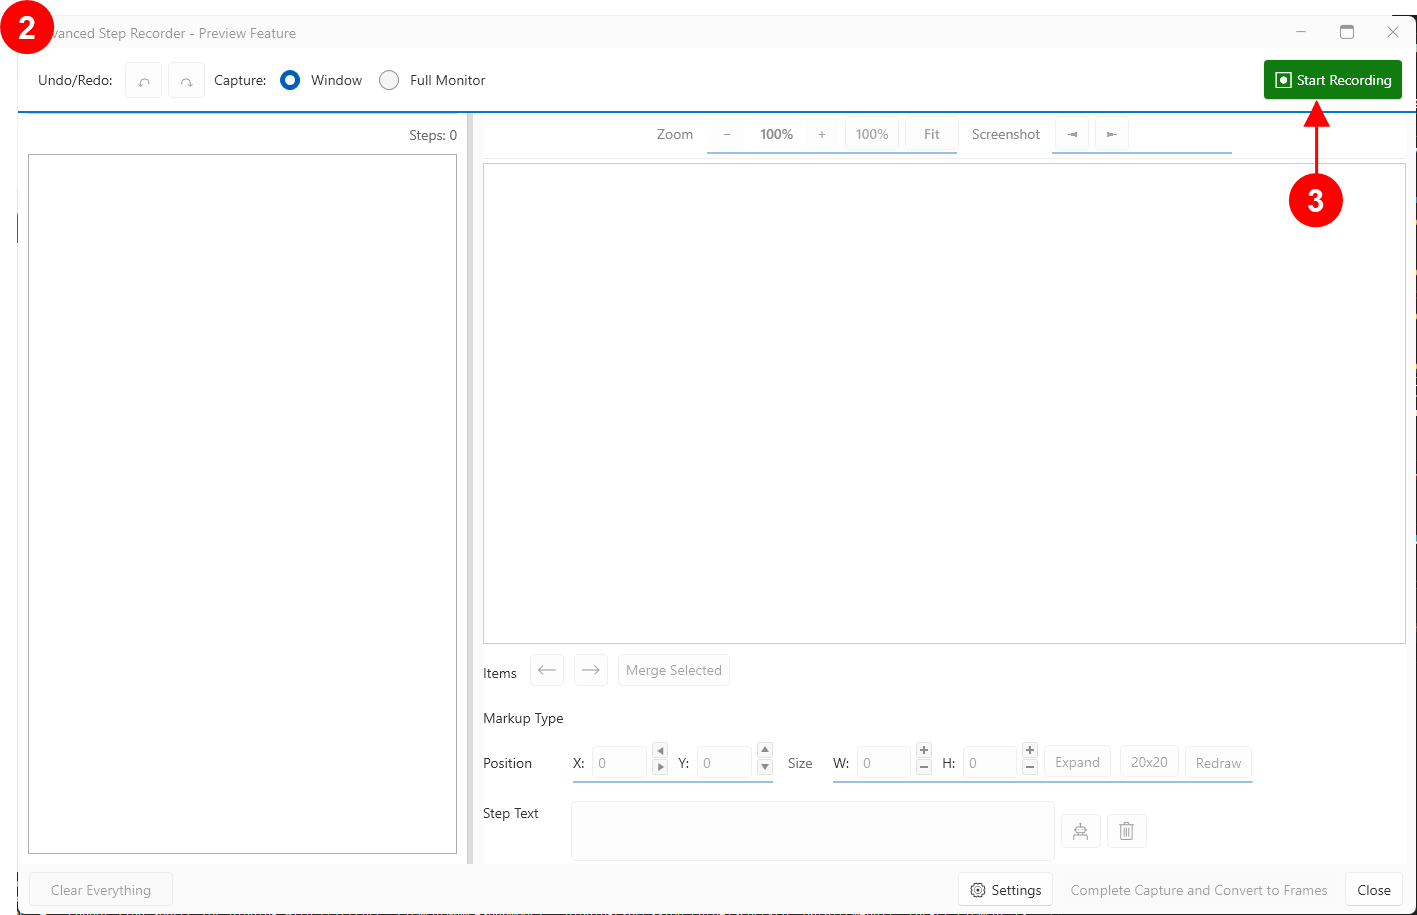Open Settings with the gear button
This screenshot has height=915, width=1417.
pyautogui.click(x=1005, y=890)
